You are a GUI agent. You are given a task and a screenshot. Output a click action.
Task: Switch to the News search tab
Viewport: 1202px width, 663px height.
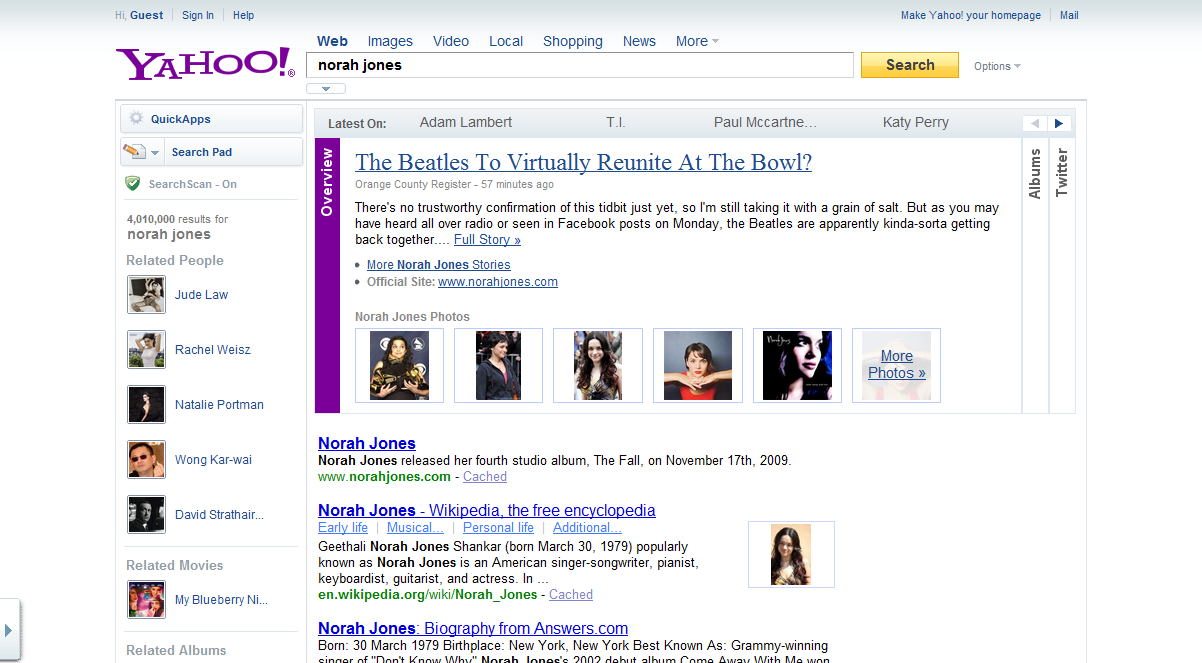pyautogui.click(x=639, y=42)
